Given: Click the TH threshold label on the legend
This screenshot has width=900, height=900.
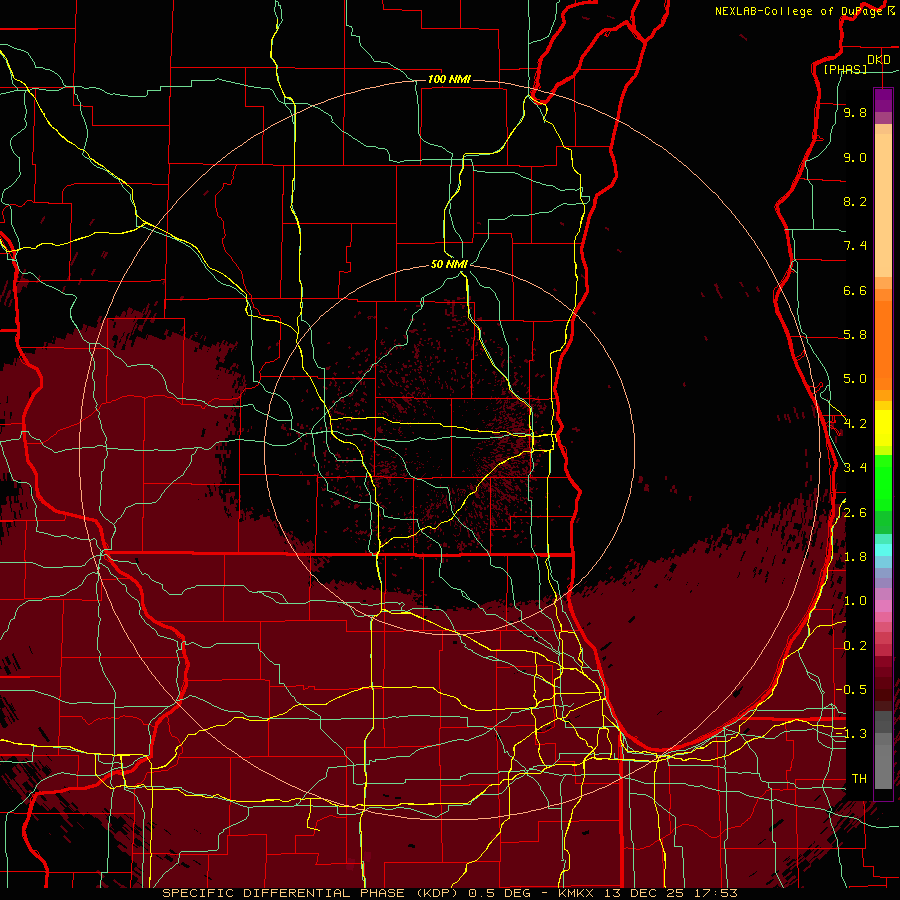Looking at the screenshot, I should [859, 779].
